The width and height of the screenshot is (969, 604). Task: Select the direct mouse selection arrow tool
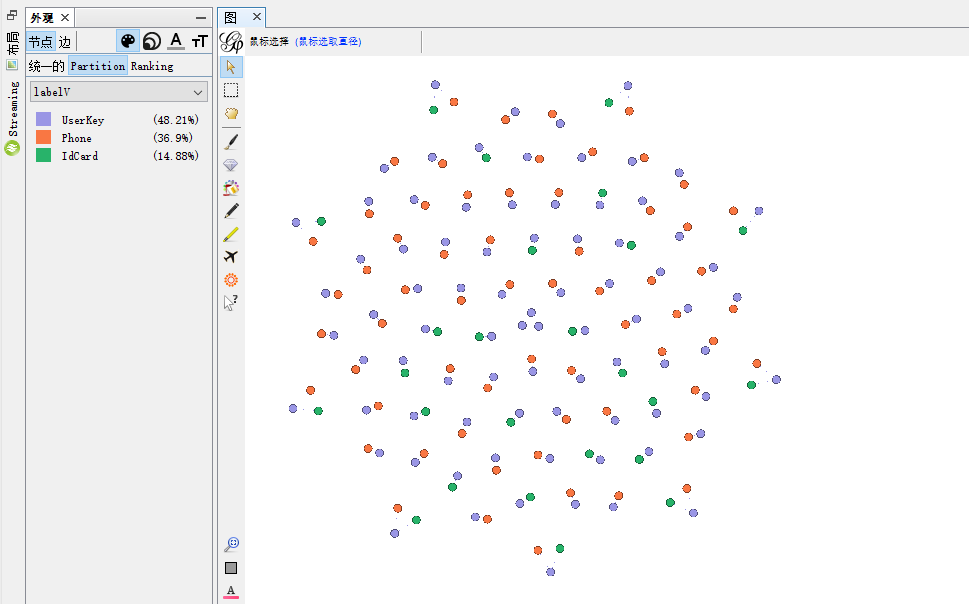click(x=231, y=67)
